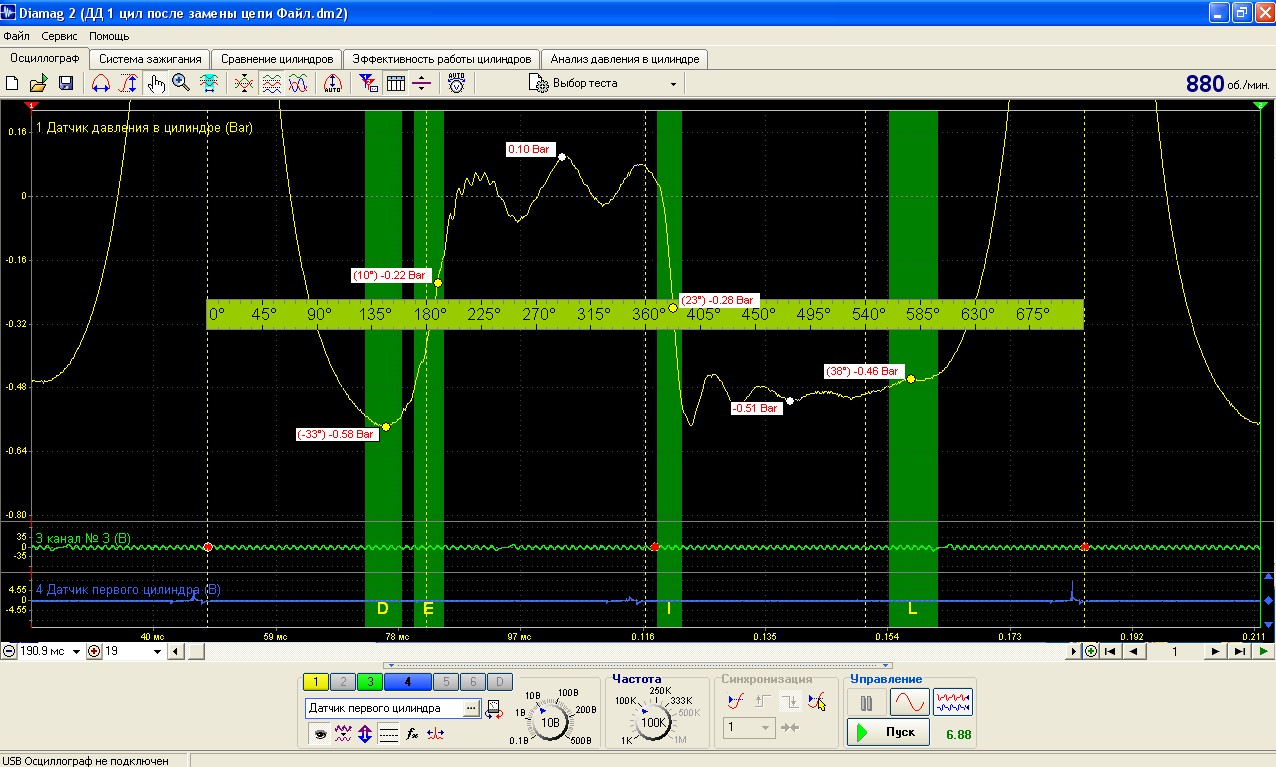Screen dimensions: 1276x767
Task: Click the Пуск start button
Action: click(x=889, y=732)
